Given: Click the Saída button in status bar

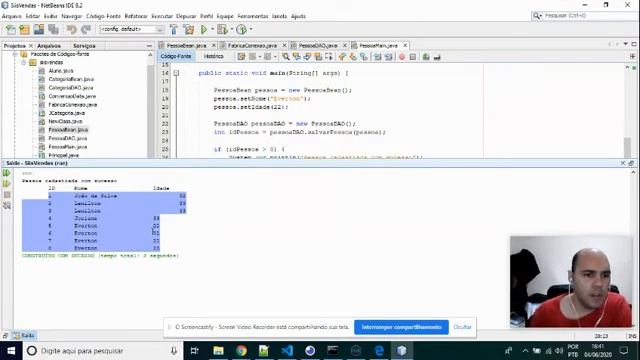Looking at the screenshot, I should [x=24, y=336].
